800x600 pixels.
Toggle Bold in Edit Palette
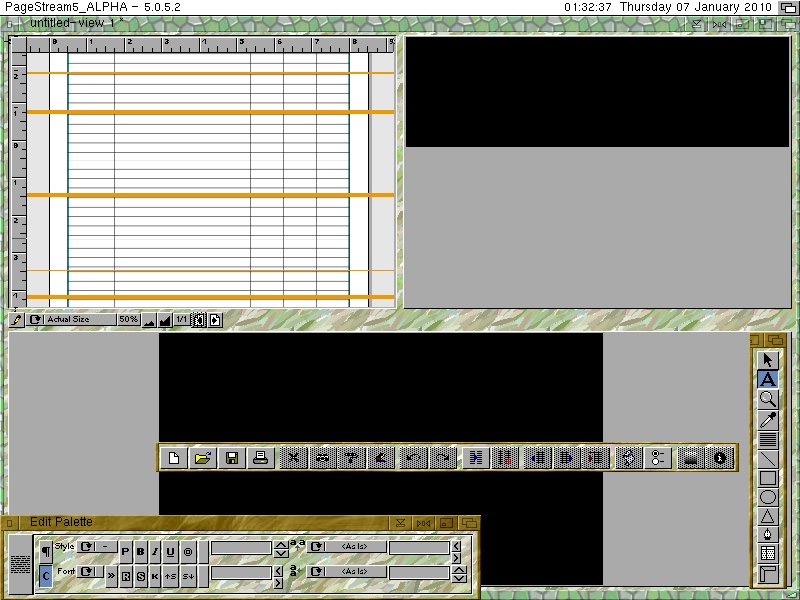tap(141, 551)
